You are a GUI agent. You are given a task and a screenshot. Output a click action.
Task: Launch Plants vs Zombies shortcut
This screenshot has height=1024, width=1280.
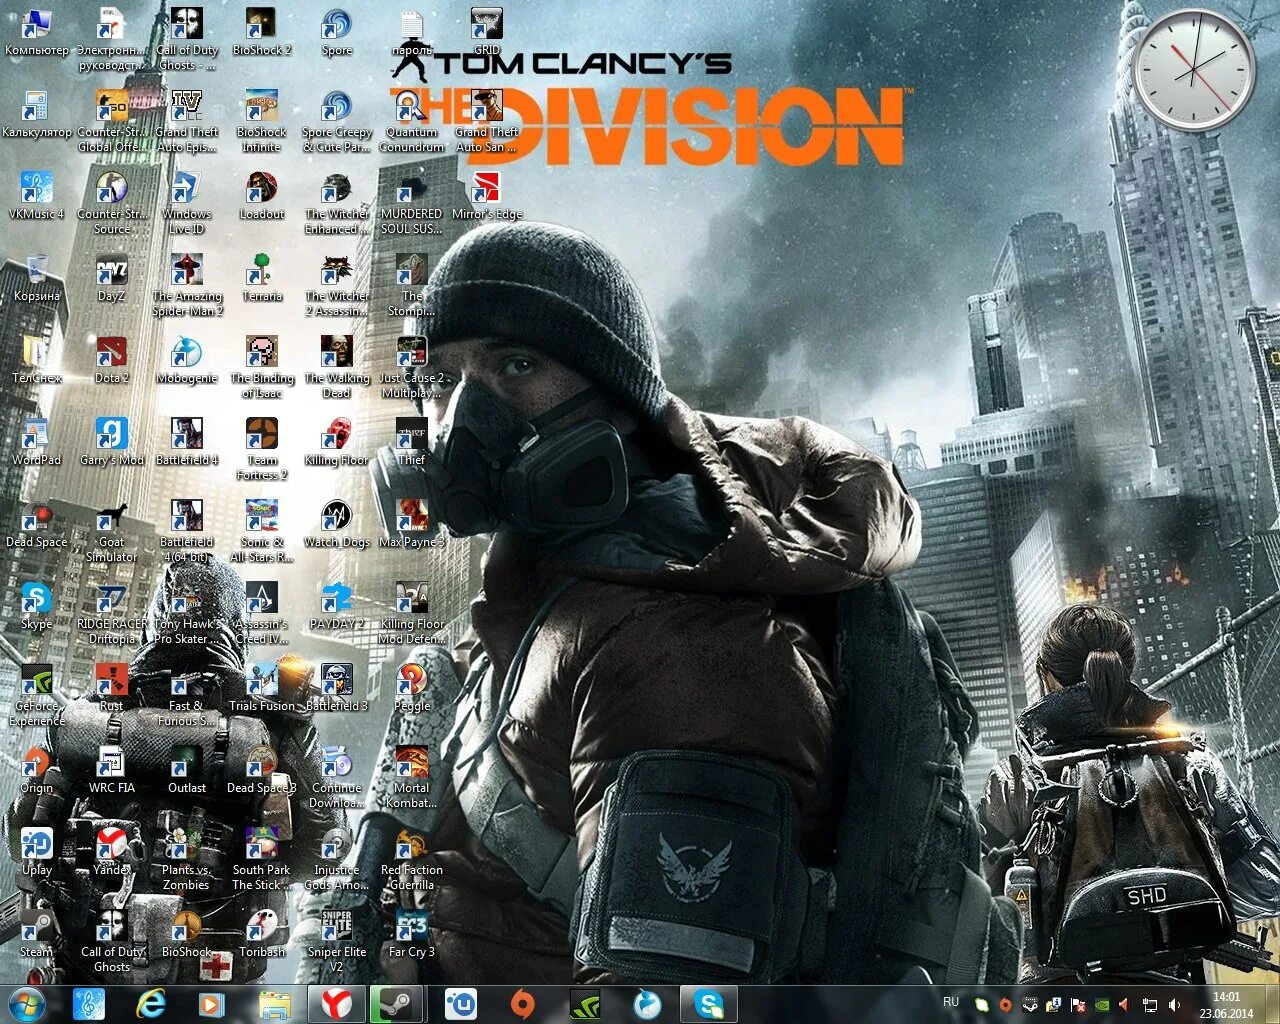187,860
